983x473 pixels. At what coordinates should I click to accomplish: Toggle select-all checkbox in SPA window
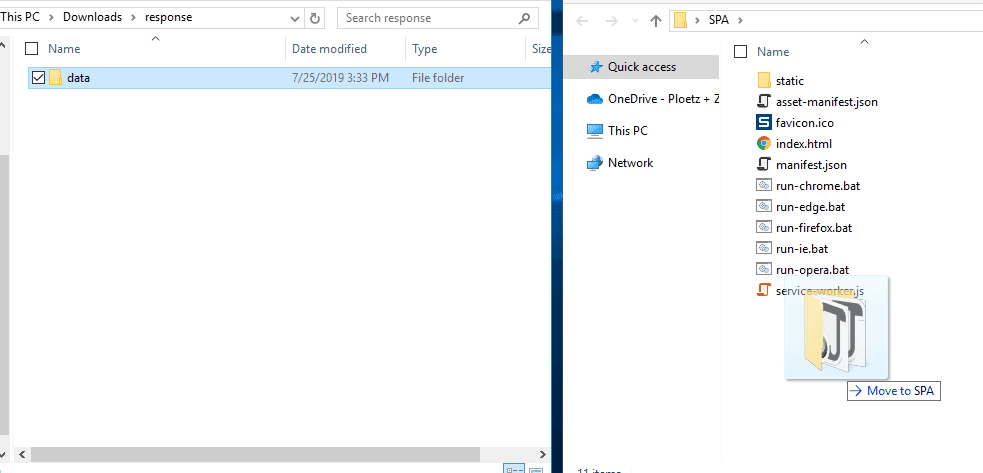click(x=741, y=52)
